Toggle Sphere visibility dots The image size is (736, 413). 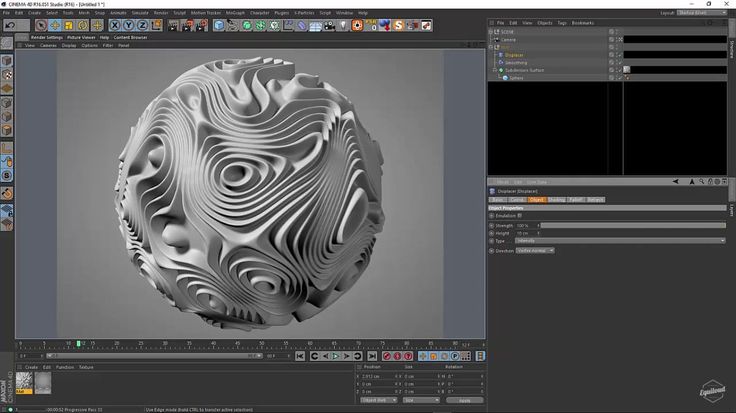pyautogui.click(x=616, y=78)
